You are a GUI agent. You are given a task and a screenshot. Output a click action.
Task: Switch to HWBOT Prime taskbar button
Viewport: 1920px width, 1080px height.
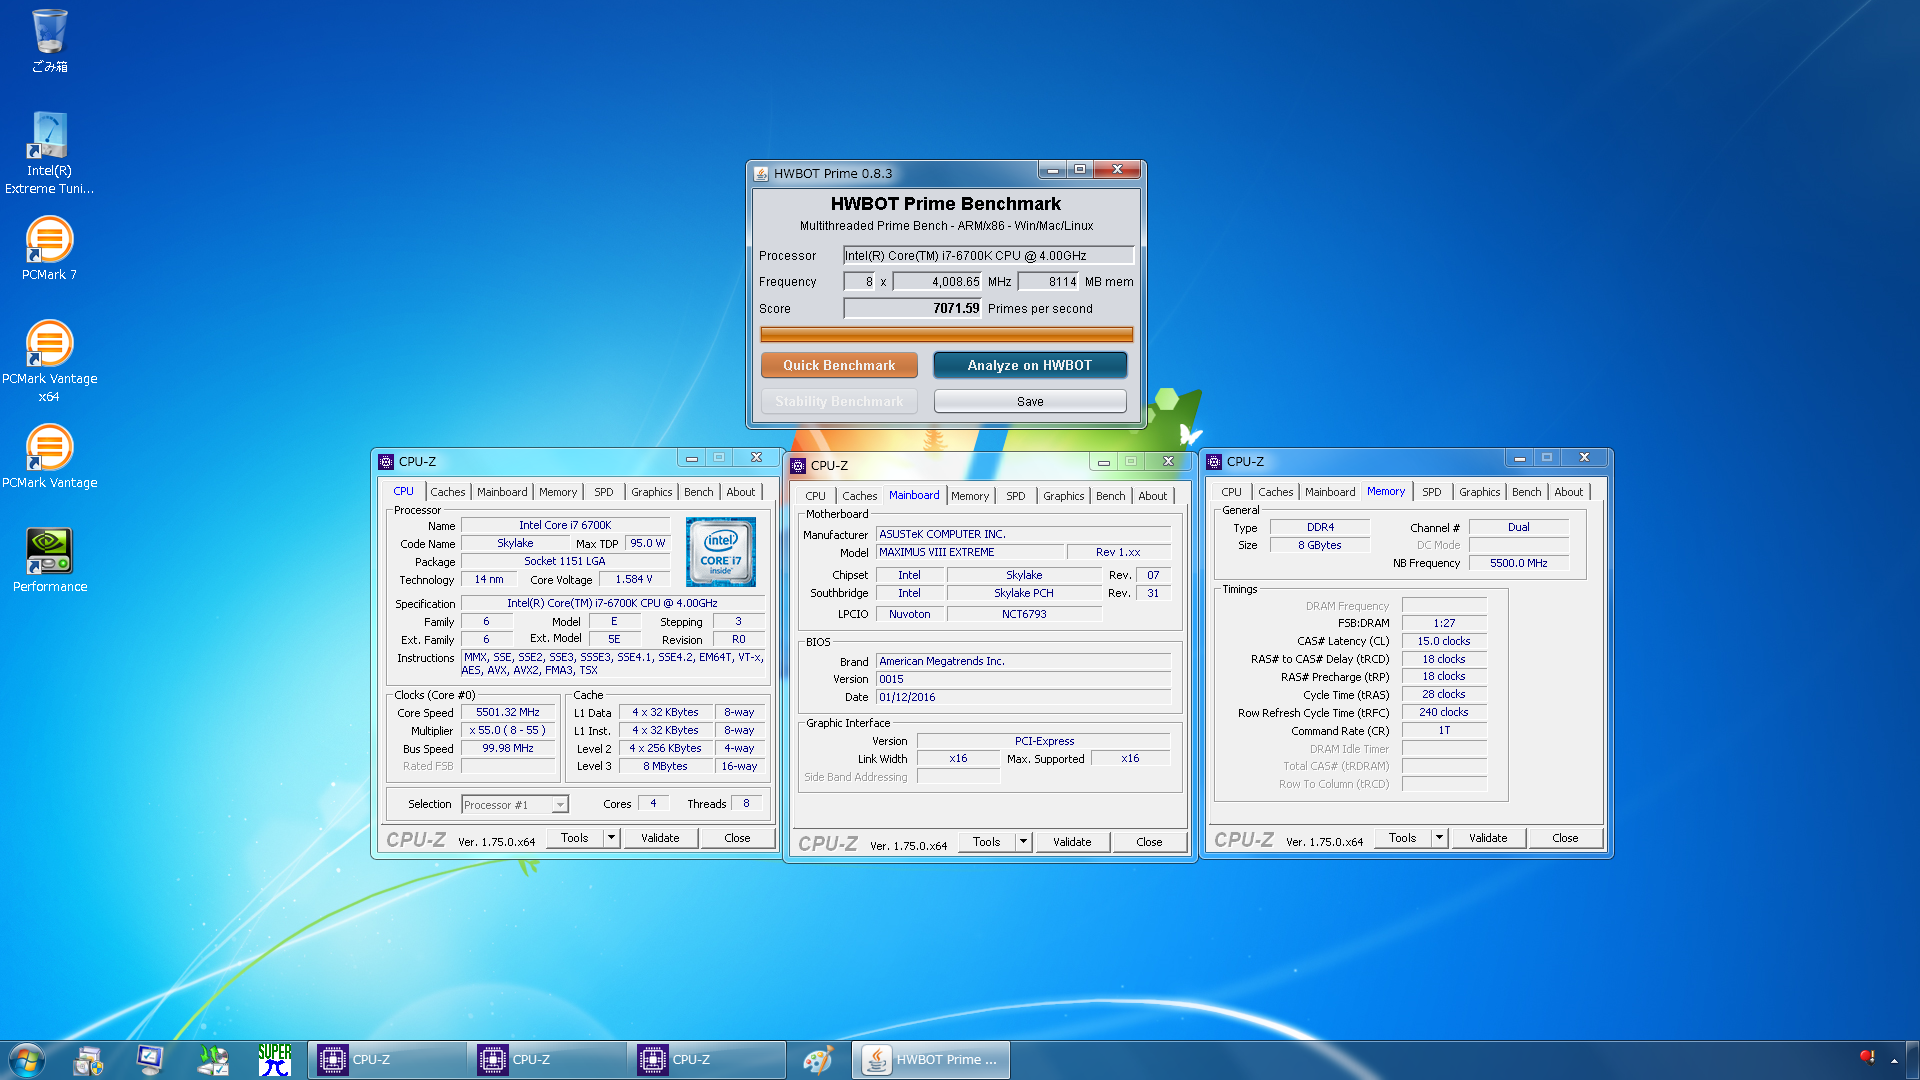(931, 1060)
